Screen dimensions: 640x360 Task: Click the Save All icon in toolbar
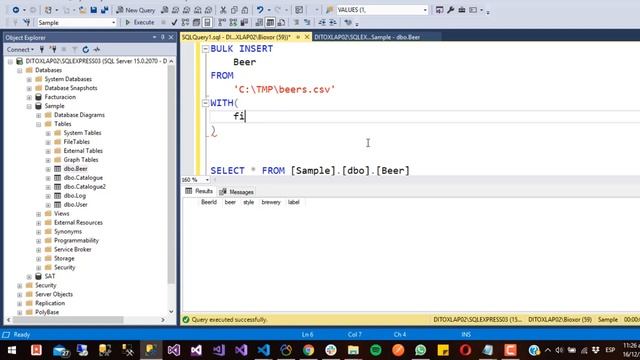104,10
